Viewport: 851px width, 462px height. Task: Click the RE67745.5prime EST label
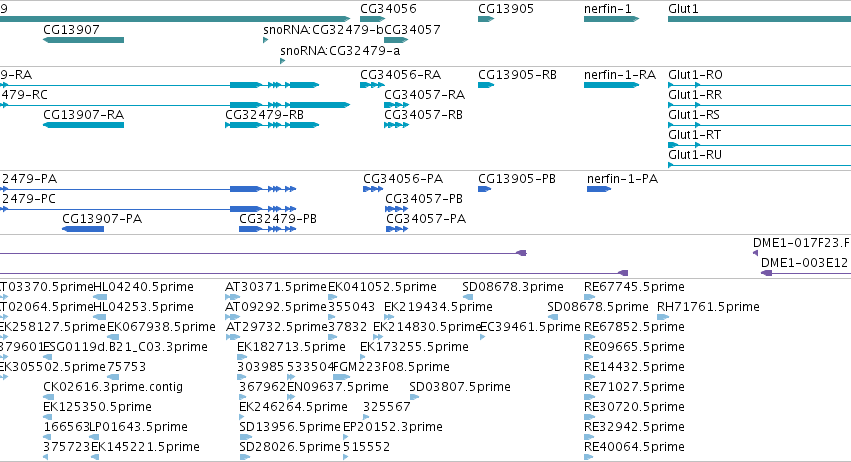click(x=634, y=287)
